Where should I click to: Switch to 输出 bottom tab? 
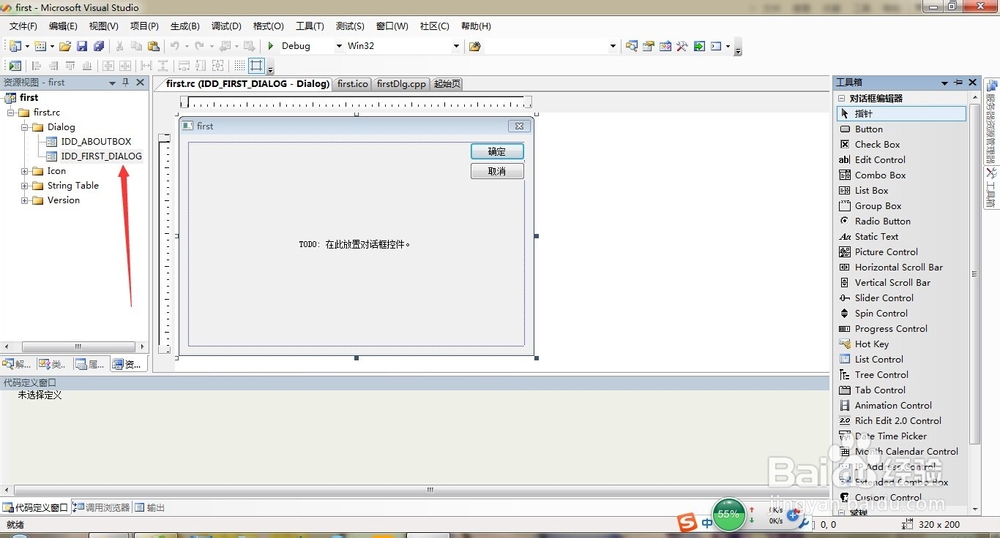pos(150,507)
